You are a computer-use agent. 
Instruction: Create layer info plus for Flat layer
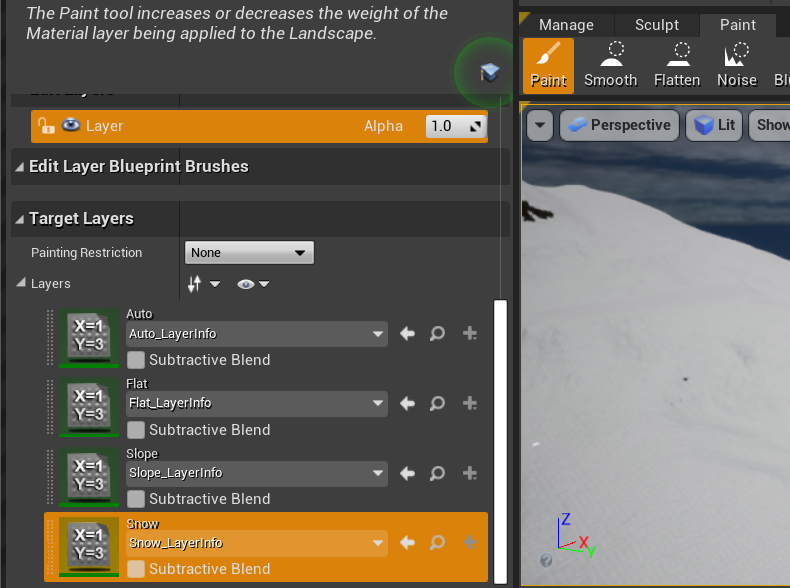[470, 403]
